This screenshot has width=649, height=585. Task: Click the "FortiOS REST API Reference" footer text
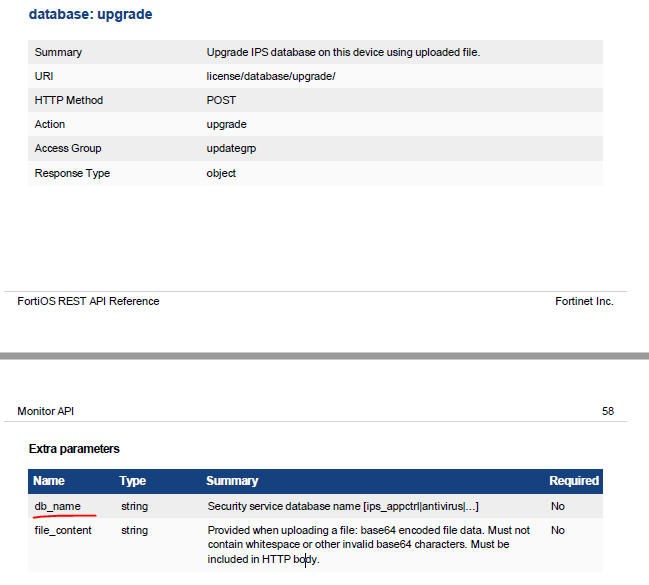point(88,301)
